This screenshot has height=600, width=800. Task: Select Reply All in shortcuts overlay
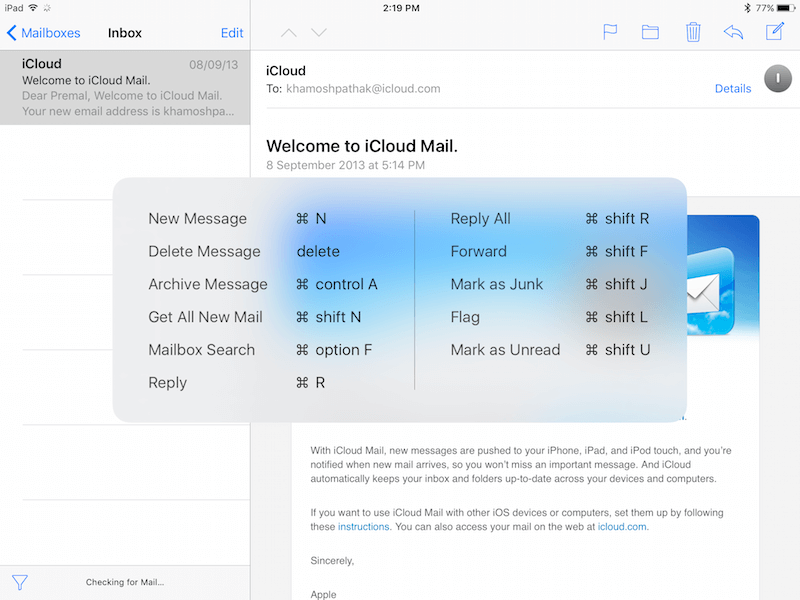click(480, 219)
